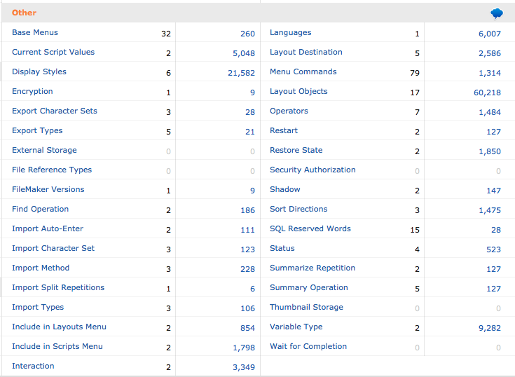Open the Base Menus link
The width and height of the screenshot is (515, 377).
click(x=35, y=32)
